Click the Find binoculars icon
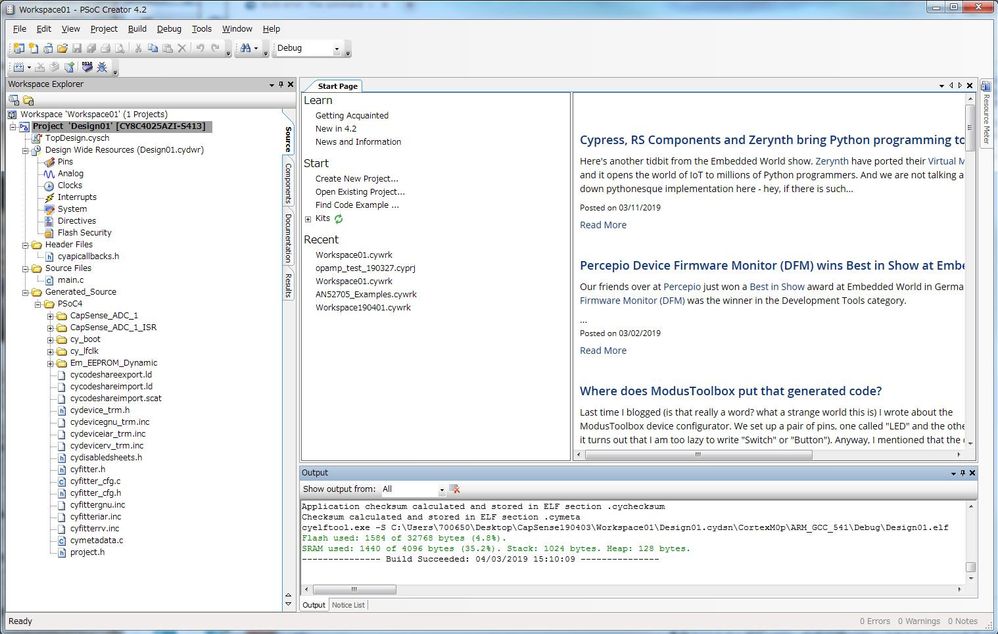The image size is (998, 634). 245,48
